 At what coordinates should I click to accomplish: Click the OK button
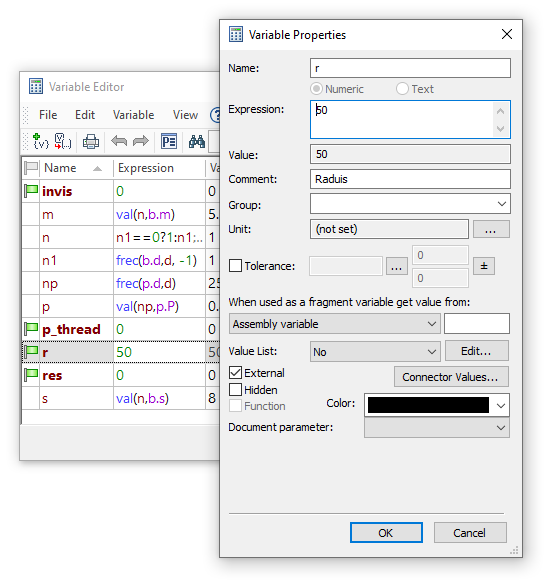tap(386, 533)
